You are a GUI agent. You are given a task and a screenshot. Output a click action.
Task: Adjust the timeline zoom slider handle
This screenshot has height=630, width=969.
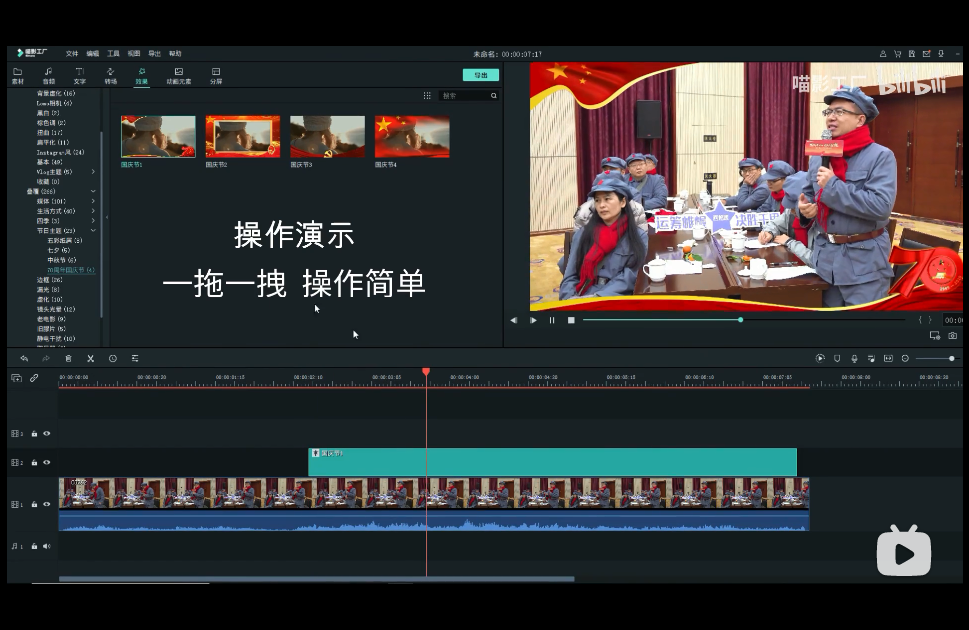point(951,358)
